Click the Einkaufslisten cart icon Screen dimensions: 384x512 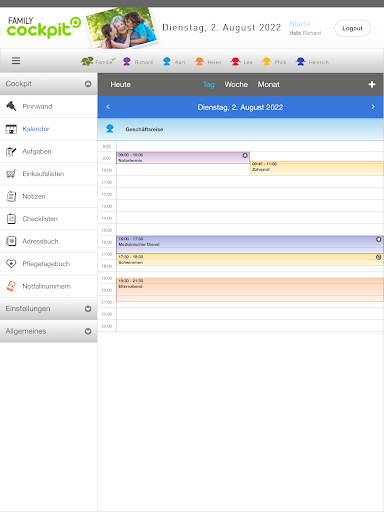11,174
